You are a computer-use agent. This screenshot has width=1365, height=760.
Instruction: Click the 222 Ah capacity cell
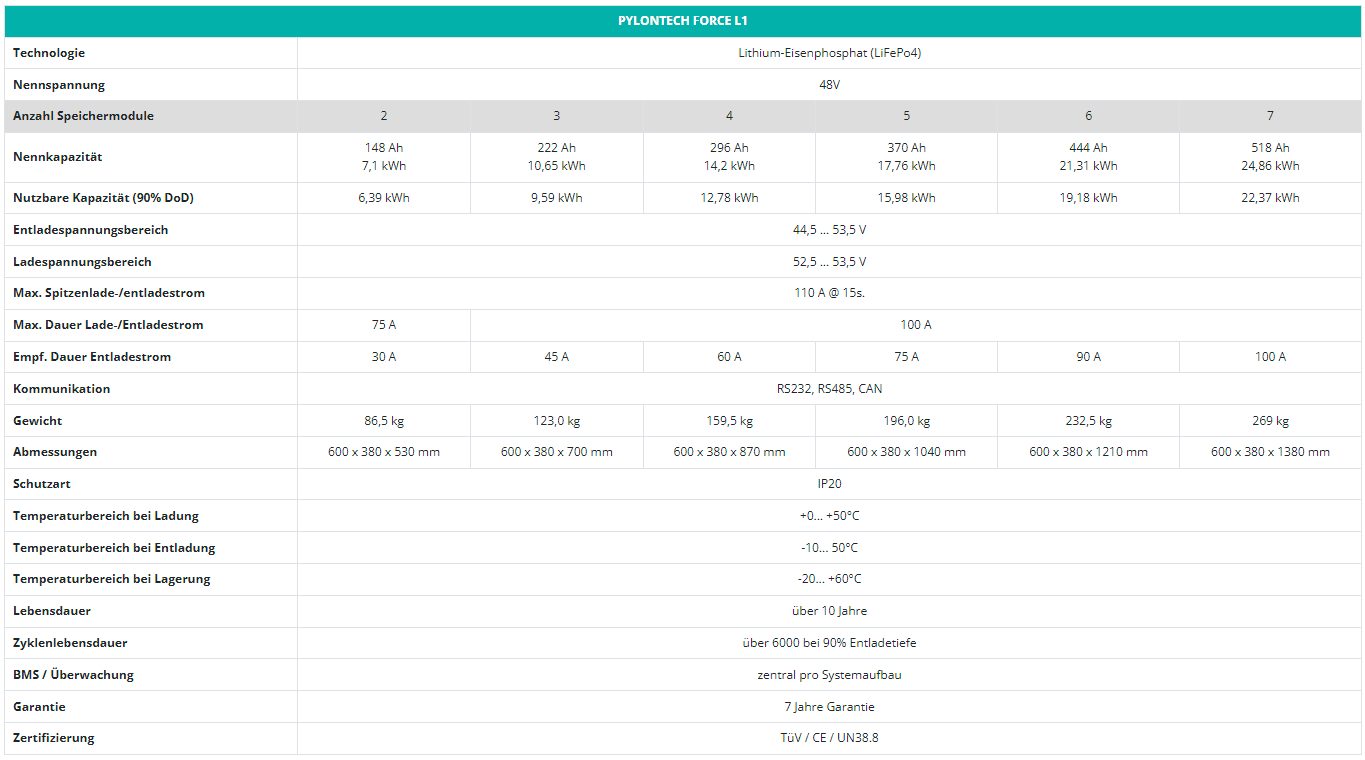pos(557,157)
